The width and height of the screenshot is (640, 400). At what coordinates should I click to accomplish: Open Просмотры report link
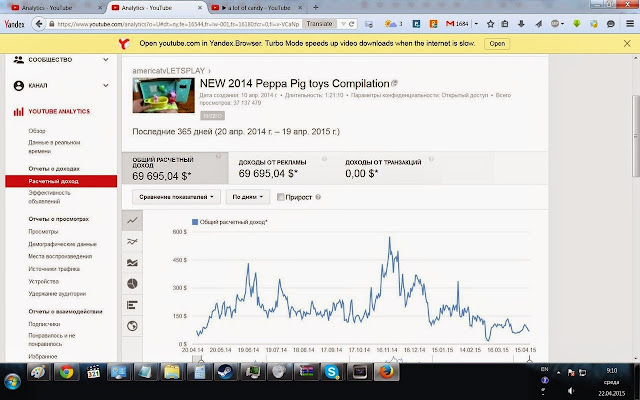(43, 231)
